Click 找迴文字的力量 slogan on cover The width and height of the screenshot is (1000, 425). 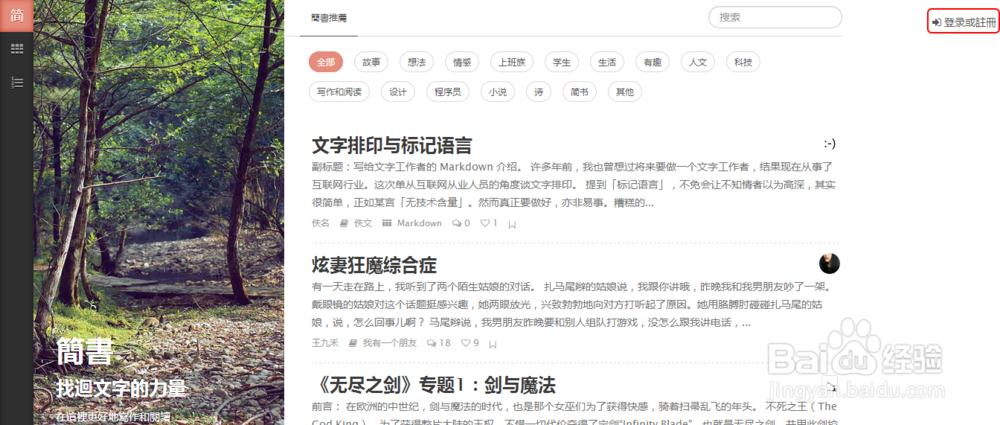coord(121,389)
